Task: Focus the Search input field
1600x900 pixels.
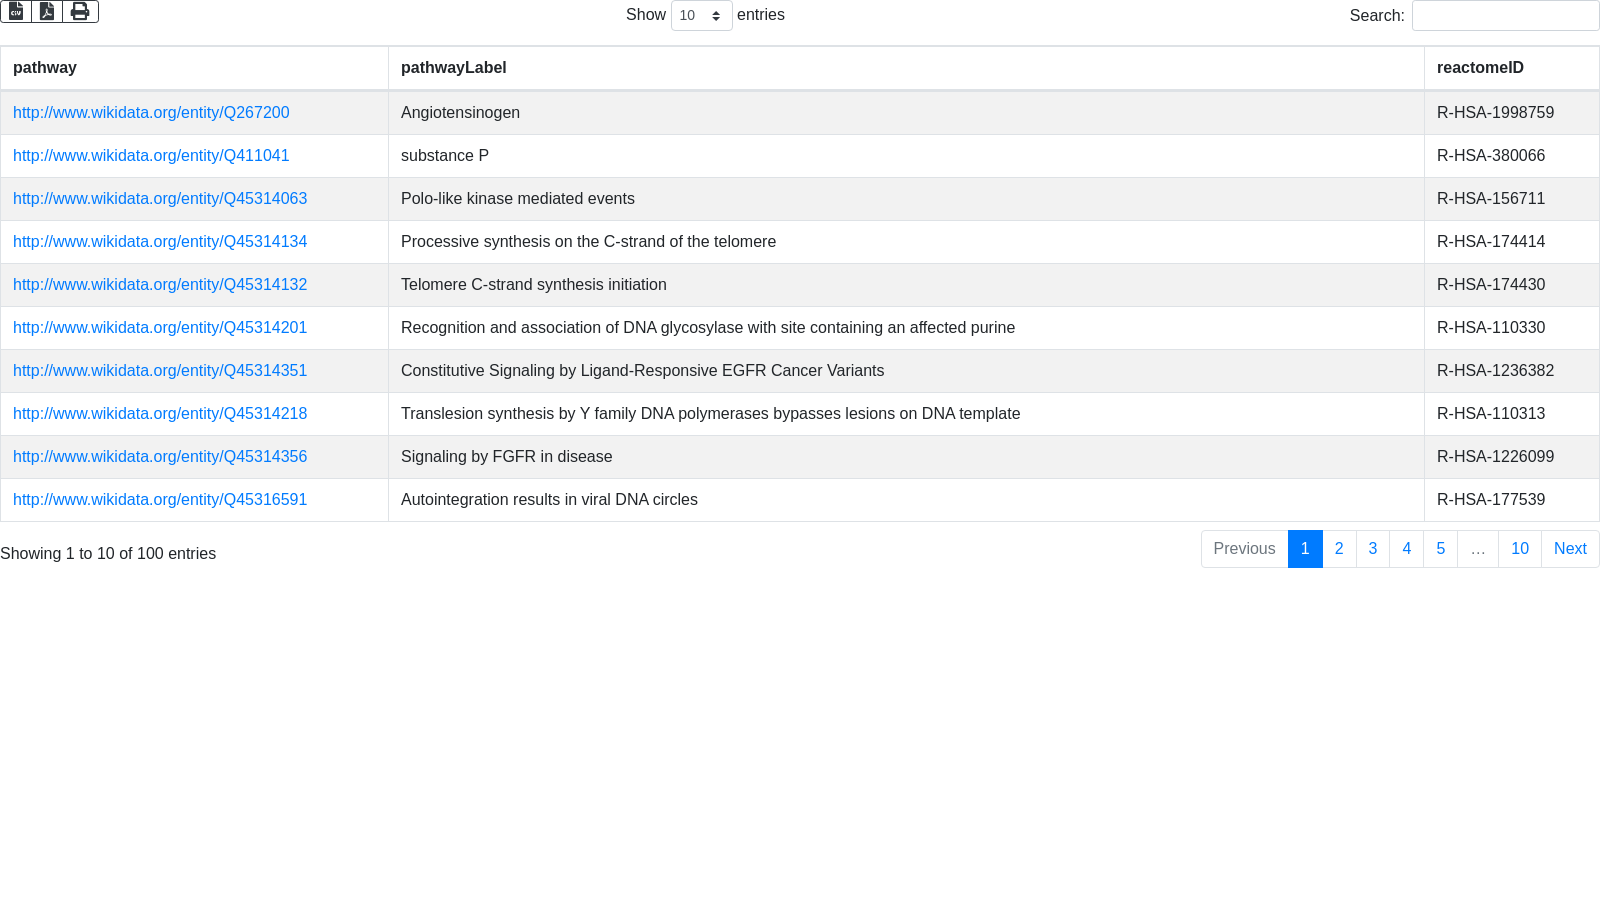Action: (1505, 15)
